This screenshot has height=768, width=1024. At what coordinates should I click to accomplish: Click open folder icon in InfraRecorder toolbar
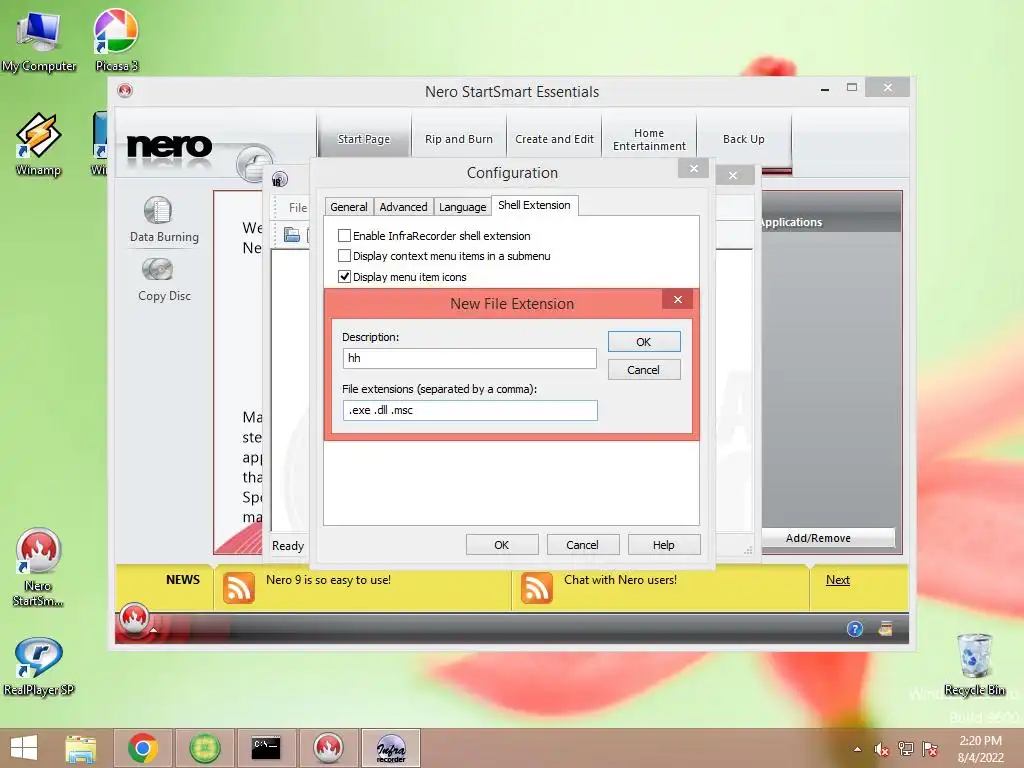pyautogui.click(x=292, y=234)
